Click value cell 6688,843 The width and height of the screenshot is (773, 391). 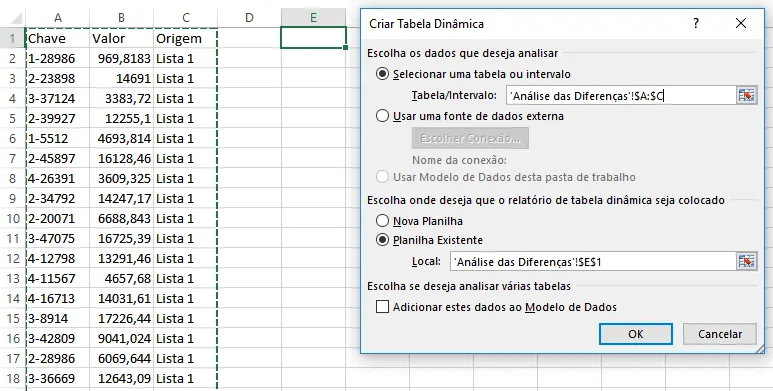[121, 218]
